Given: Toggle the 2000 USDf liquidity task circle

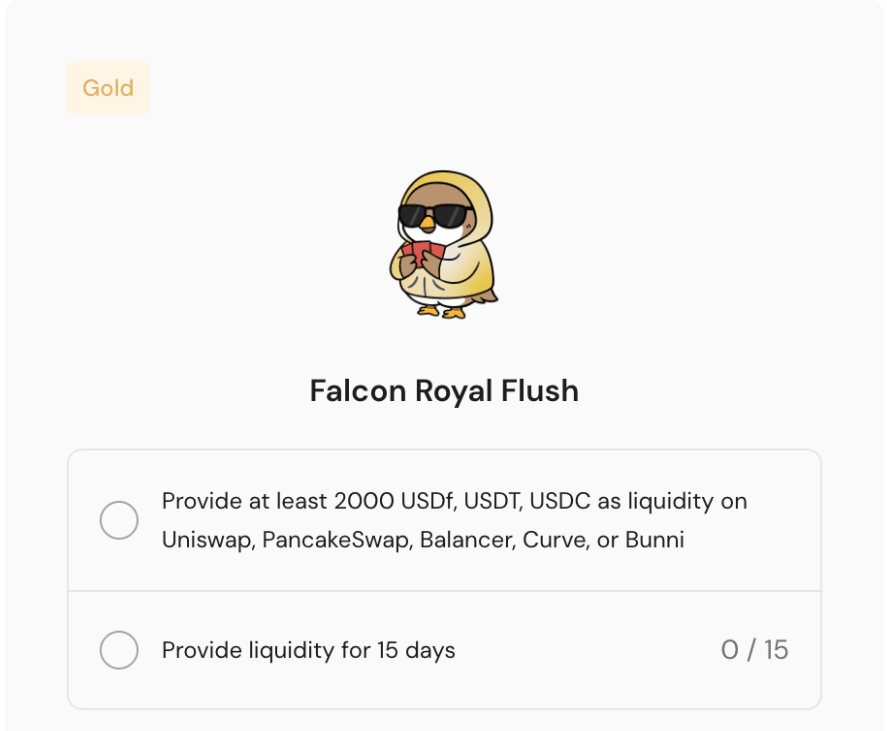Looking at the screenshot, I should (119, 520).
